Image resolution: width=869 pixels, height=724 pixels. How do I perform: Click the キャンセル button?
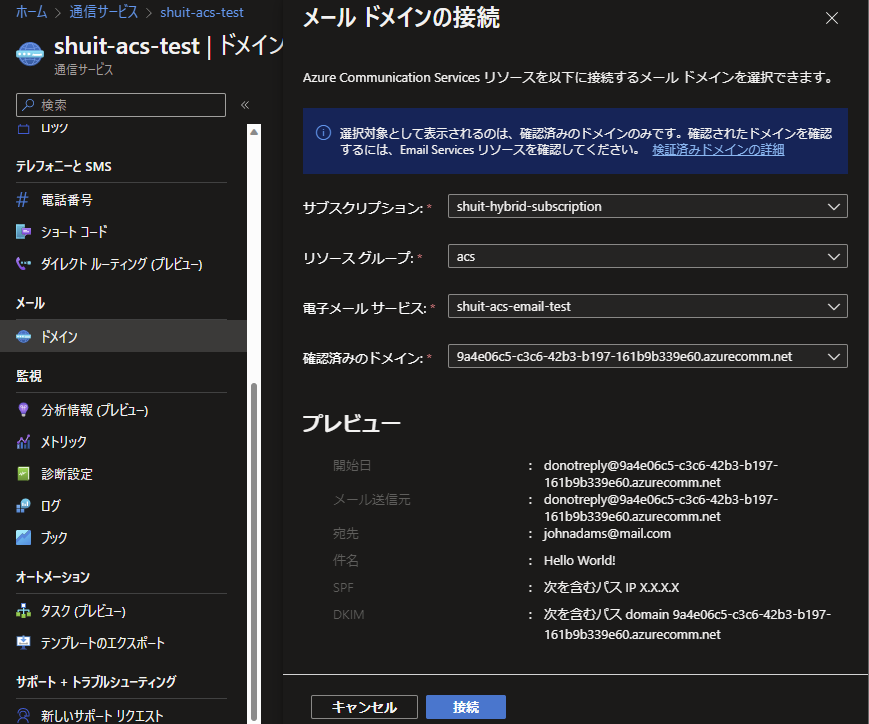click(x=364, y=707)
